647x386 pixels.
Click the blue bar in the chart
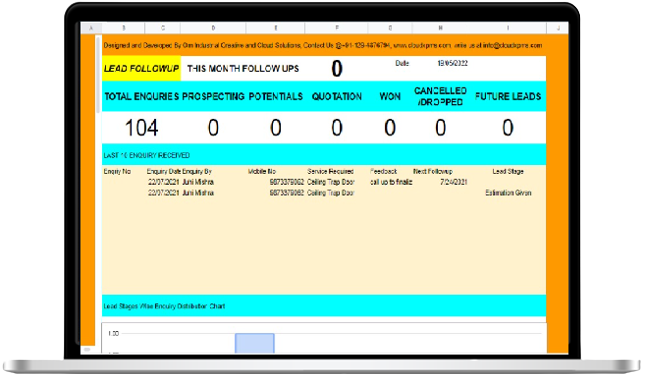pos(255,343)
